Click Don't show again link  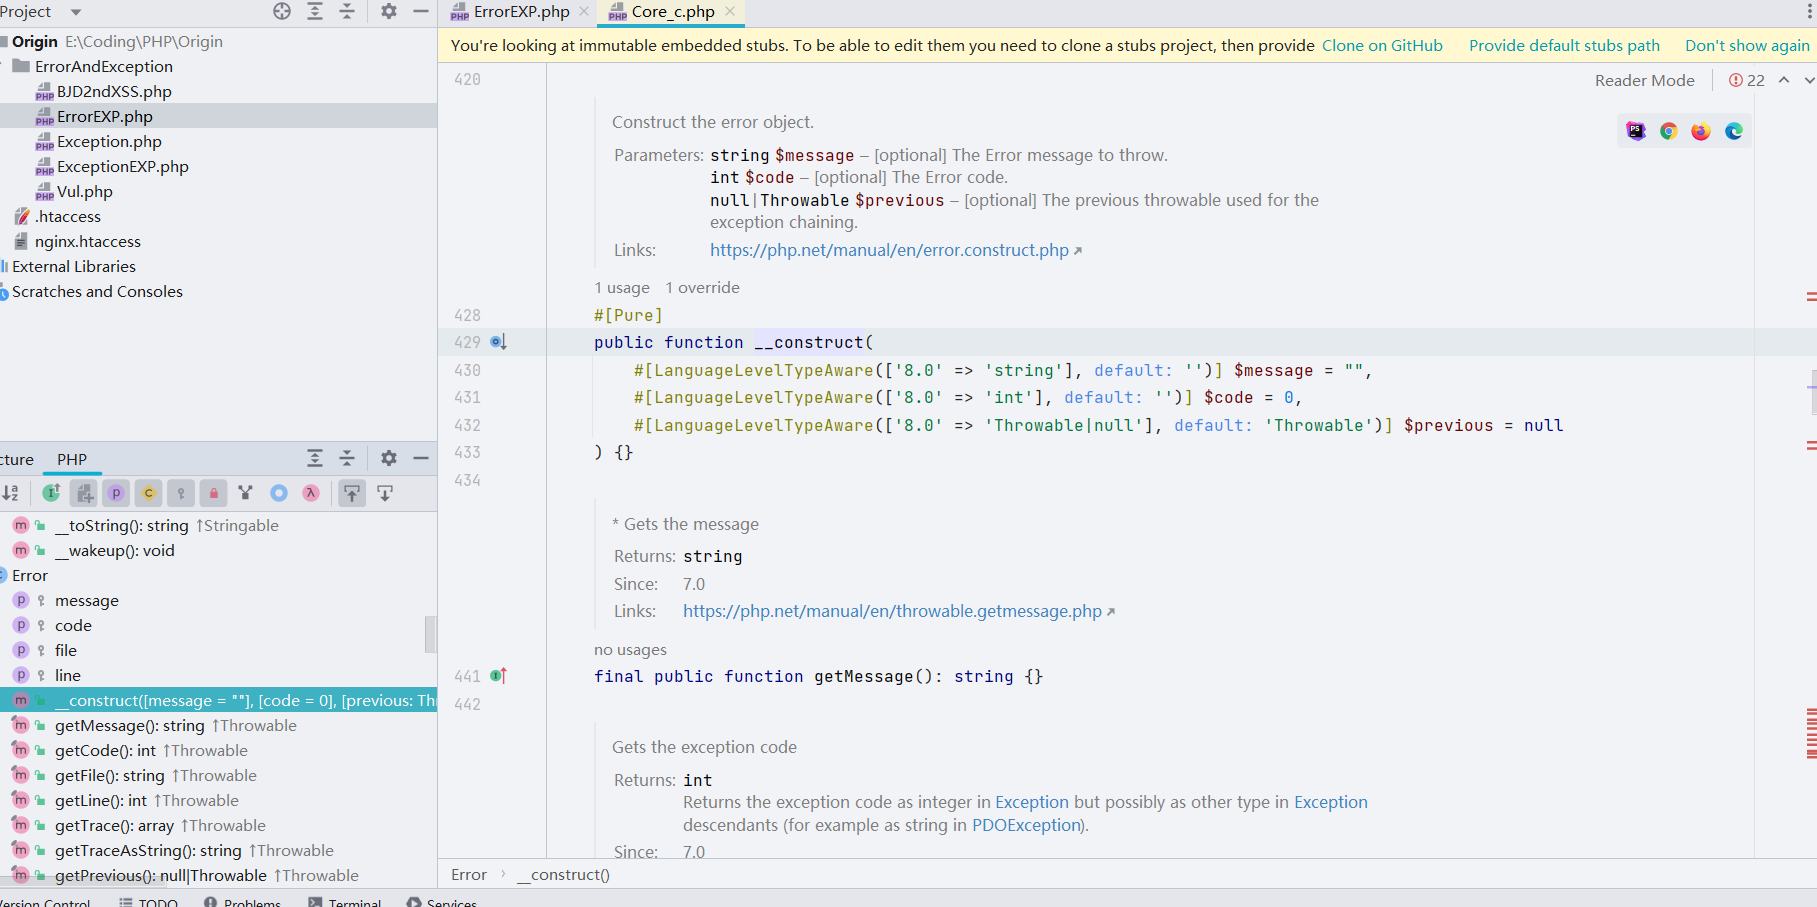[x=1746, y=46]
